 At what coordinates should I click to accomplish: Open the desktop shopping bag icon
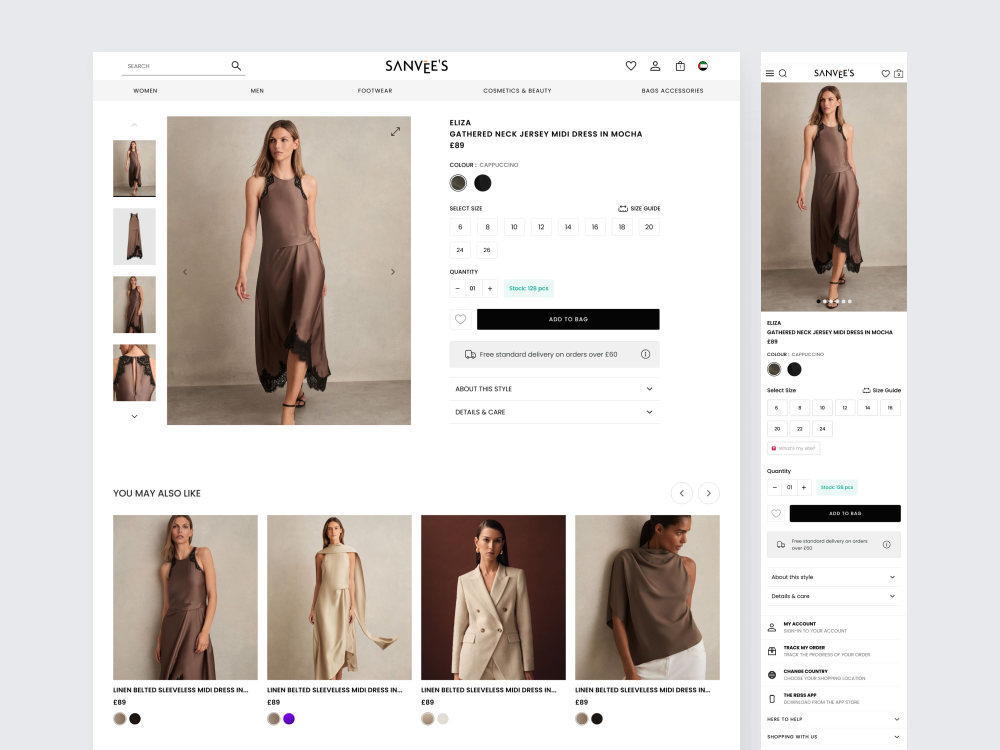680,66
